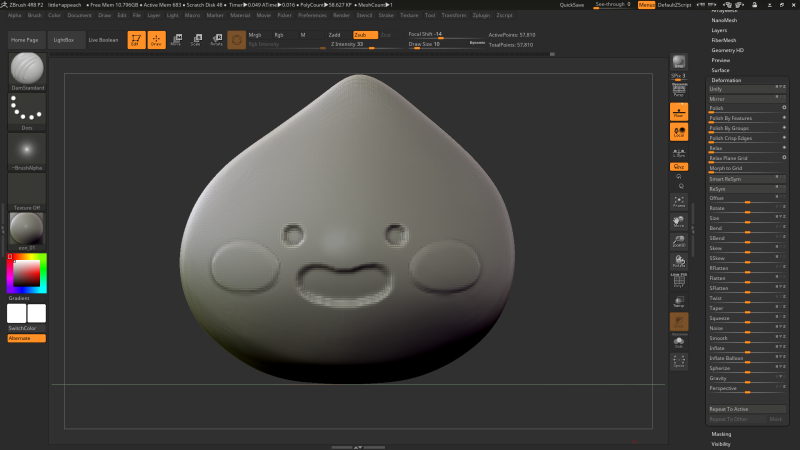
Task: Click Repeat To Active button
Action: pyautogui.click(x=747, y=409)
